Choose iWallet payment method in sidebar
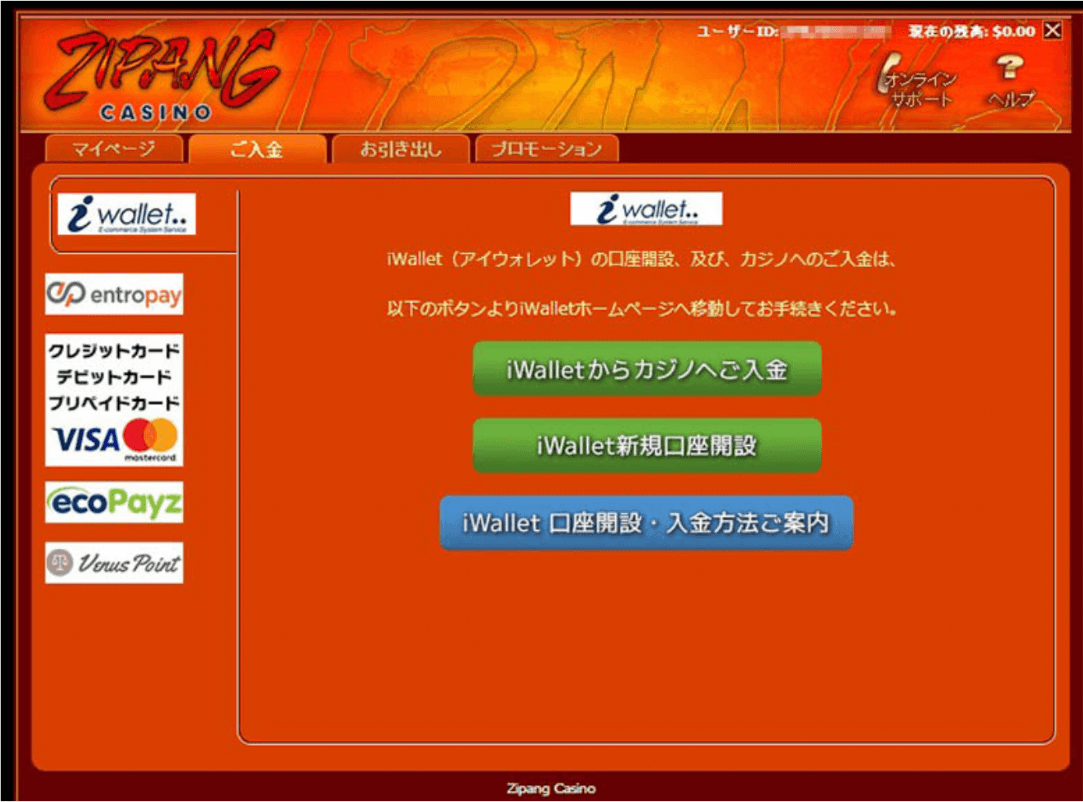1083x802 pixels. pyautogui.click(x=126, y=214)
